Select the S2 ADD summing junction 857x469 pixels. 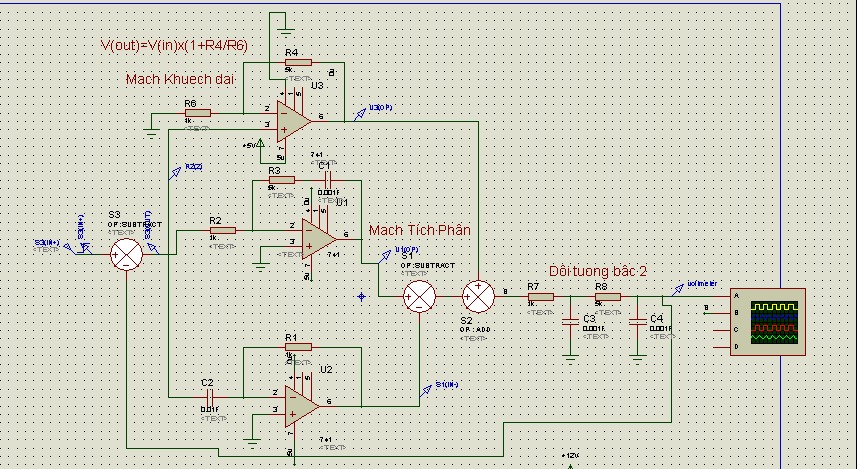click(x=478, y=297)
